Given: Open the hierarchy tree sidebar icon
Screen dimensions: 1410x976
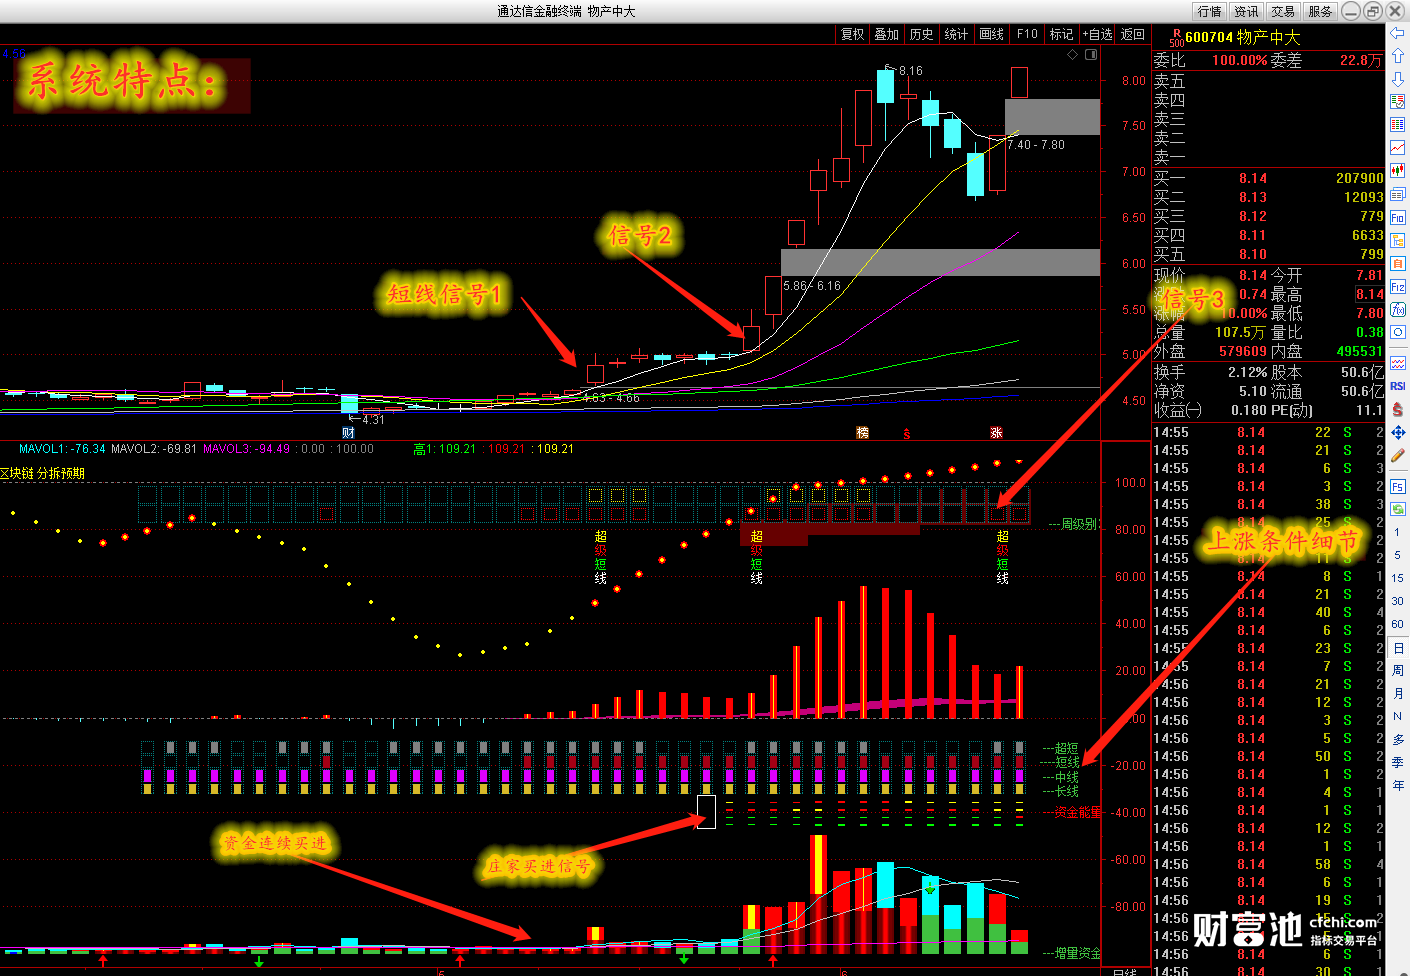Looking at the screenshot, I should (1398, 240).
